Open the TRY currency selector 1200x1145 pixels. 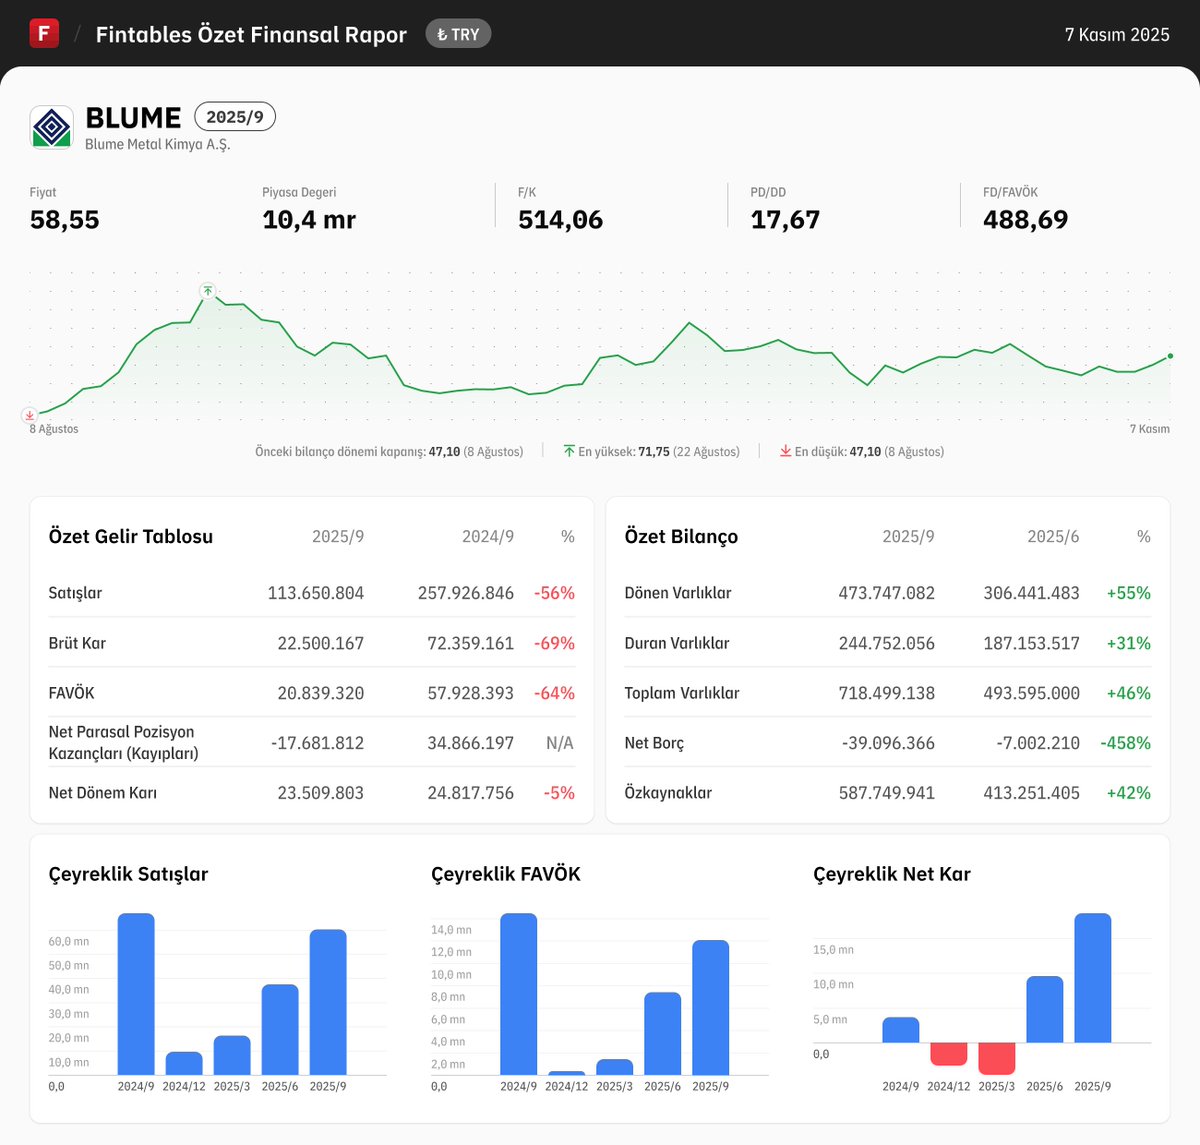point(458,33)
